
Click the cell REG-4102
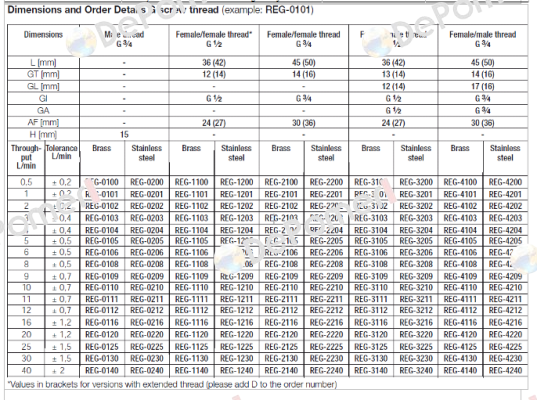tap(460, 206)
